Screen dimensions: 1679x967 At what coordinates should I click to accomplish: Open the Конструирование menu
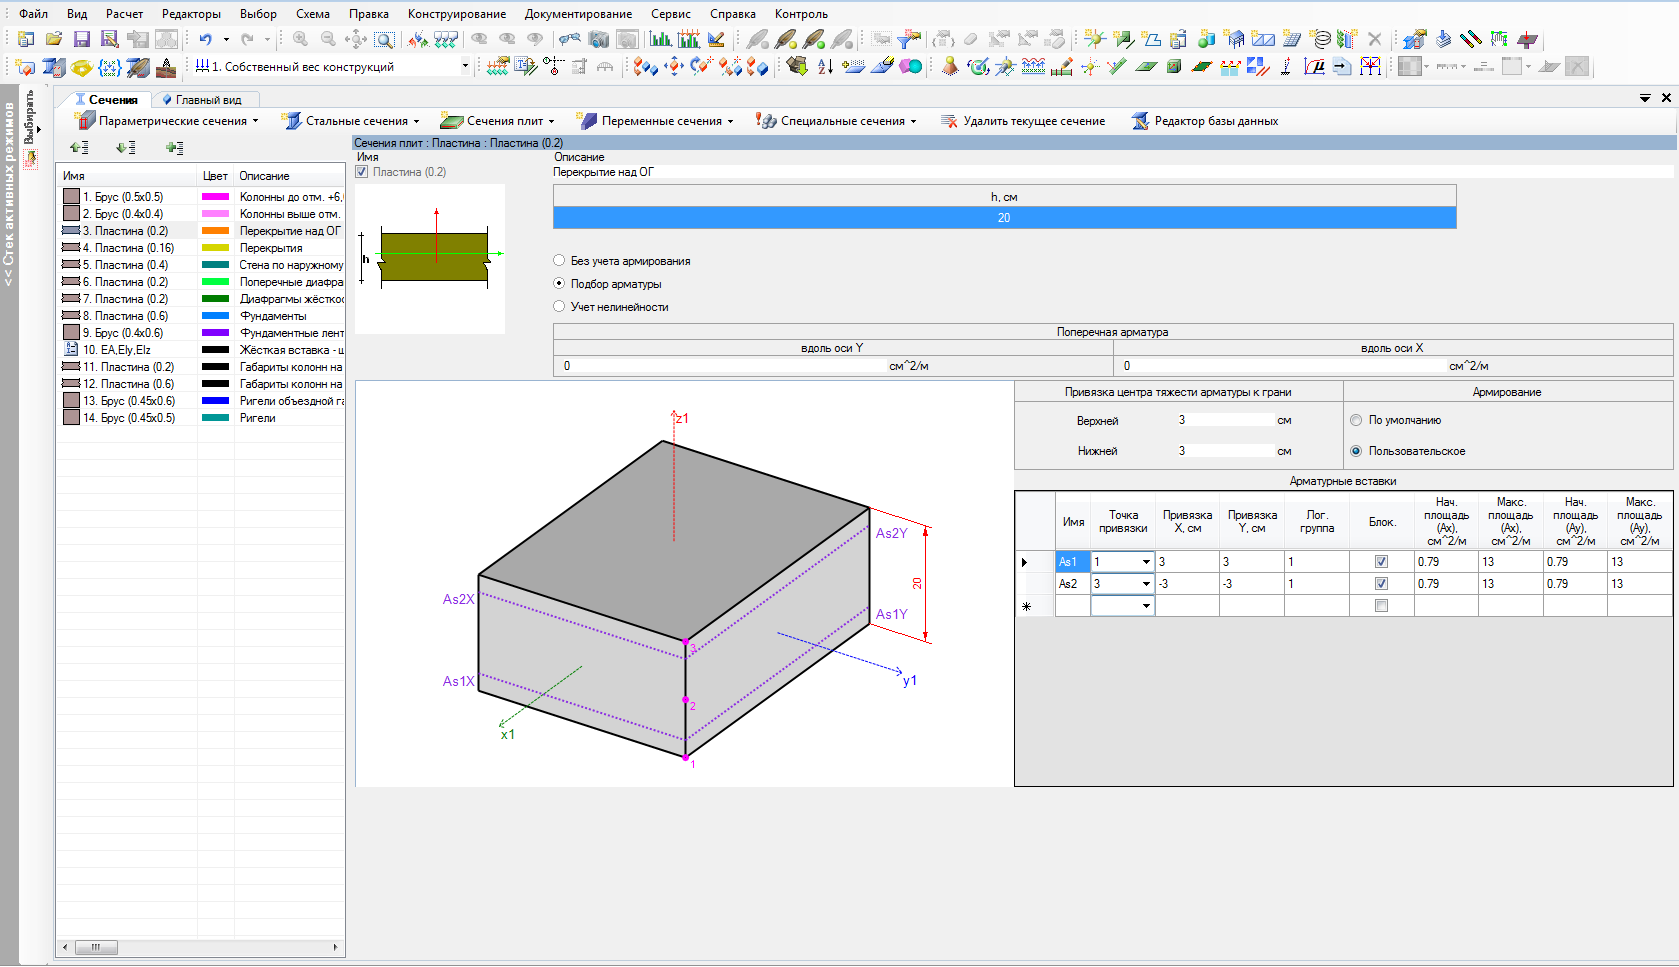[x=456, y=14]
